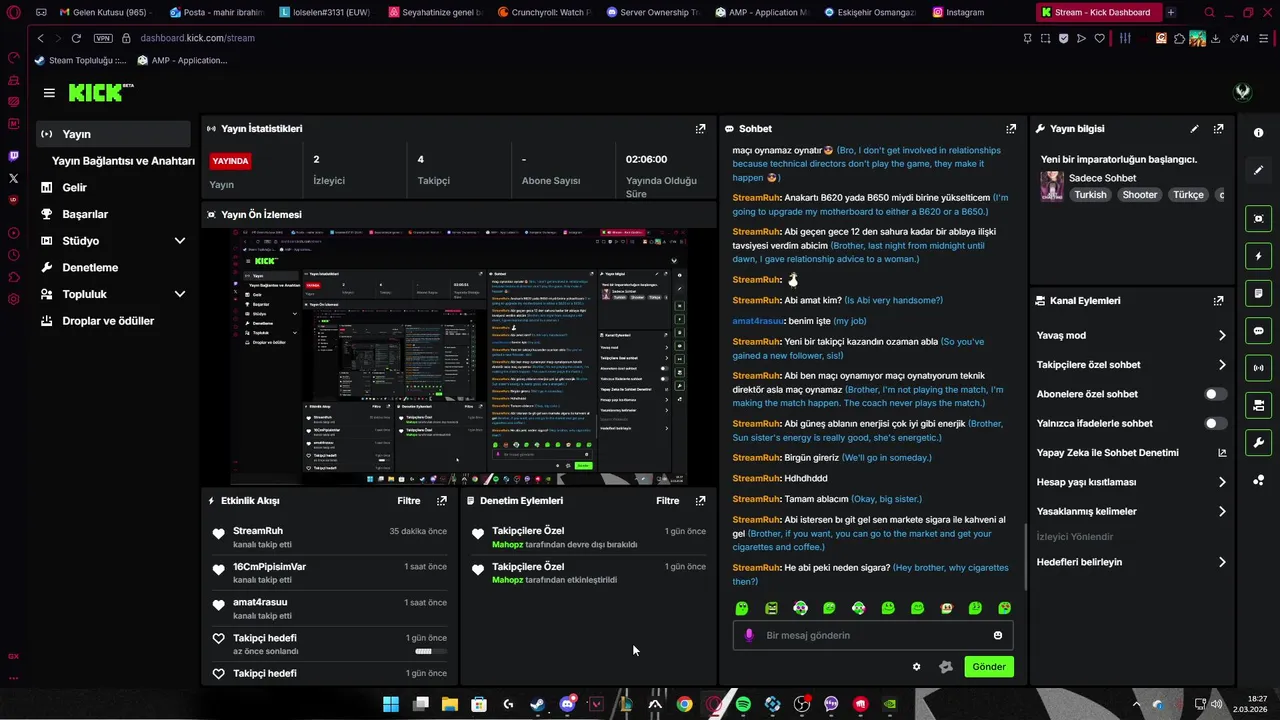Click the stream preview thumbnail
This screenshot has width=1280, height=720.
coord(460,356)
